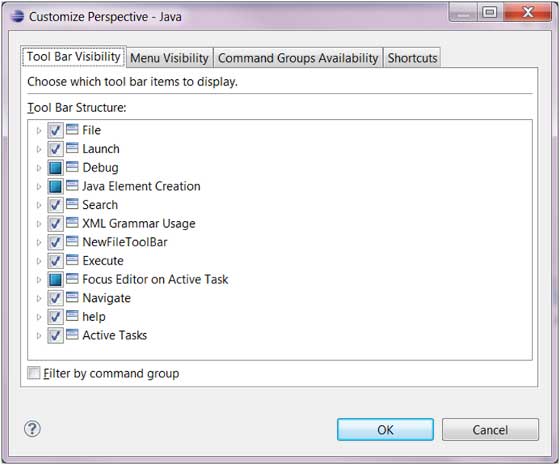Click the toolbar icon beside Active Tasks
The height and width of the screenshot is (465, 560).
pyautogui.click(x=72, y=334)
